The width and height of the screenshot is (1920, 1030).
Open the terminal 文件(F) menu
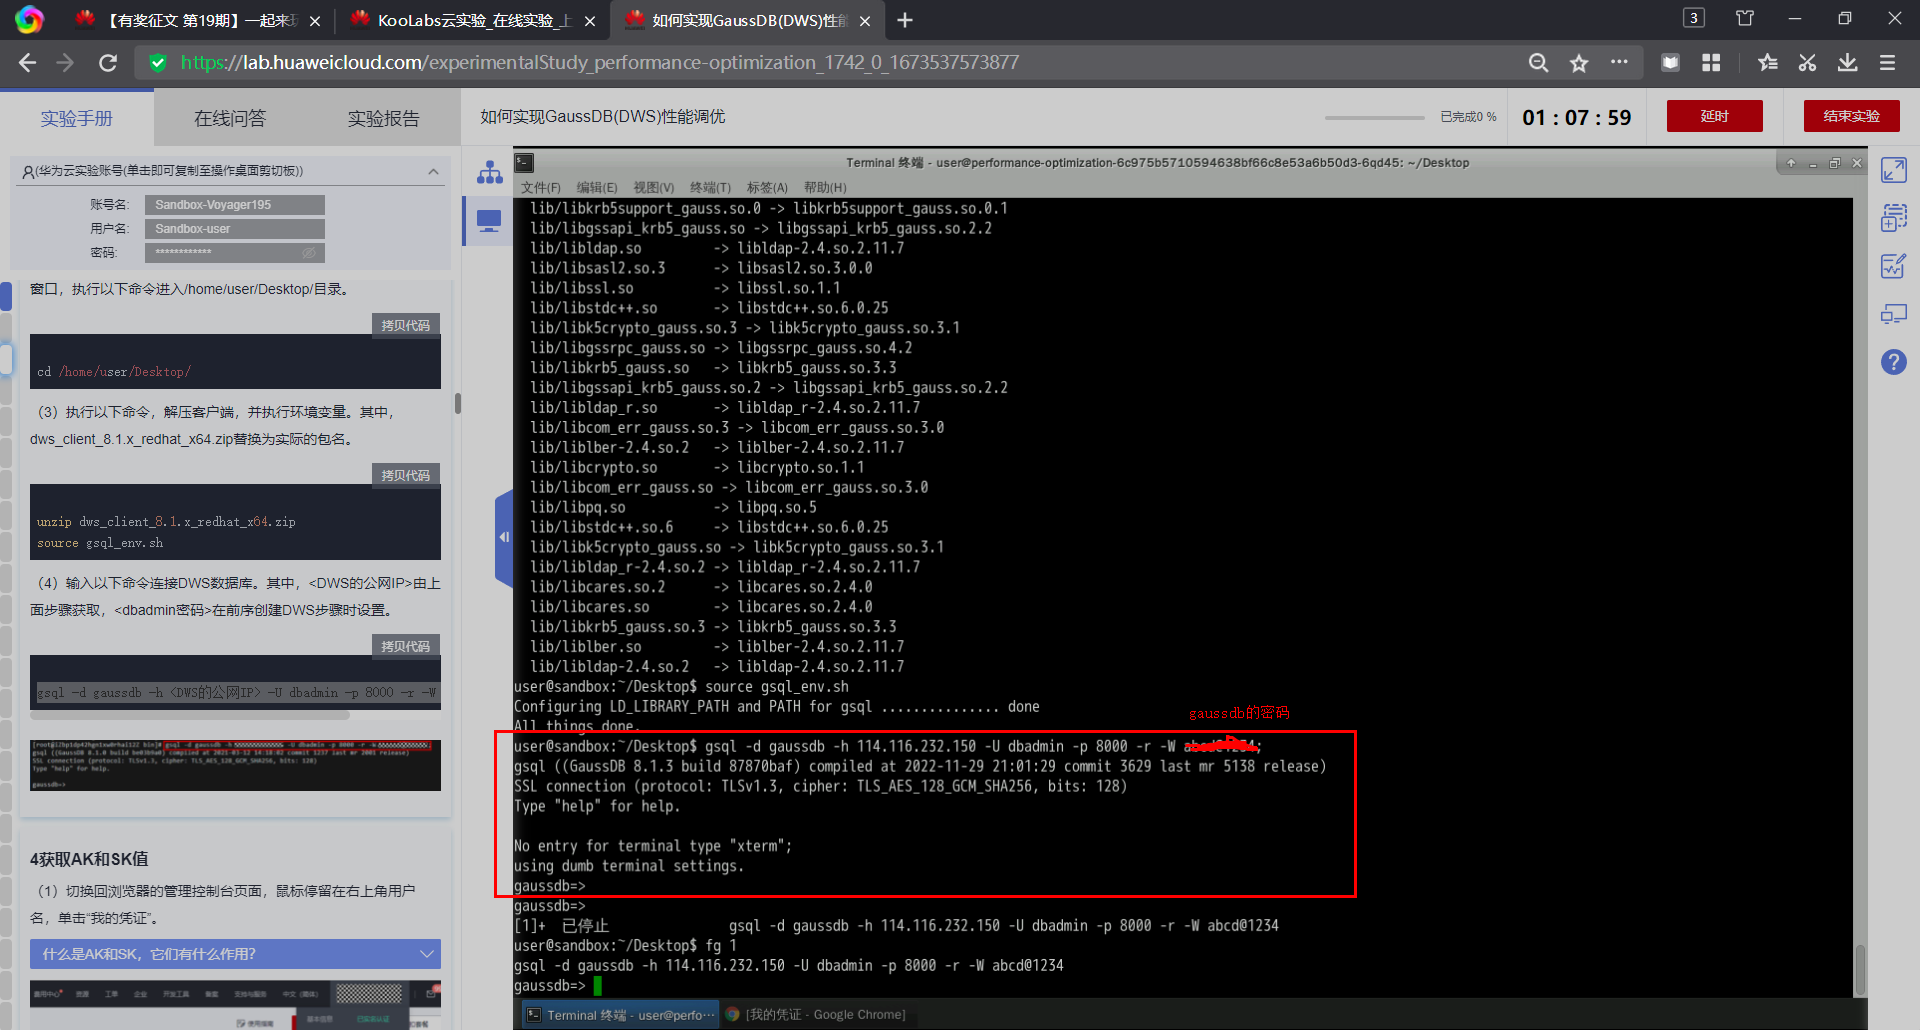(x=541, y=188)
